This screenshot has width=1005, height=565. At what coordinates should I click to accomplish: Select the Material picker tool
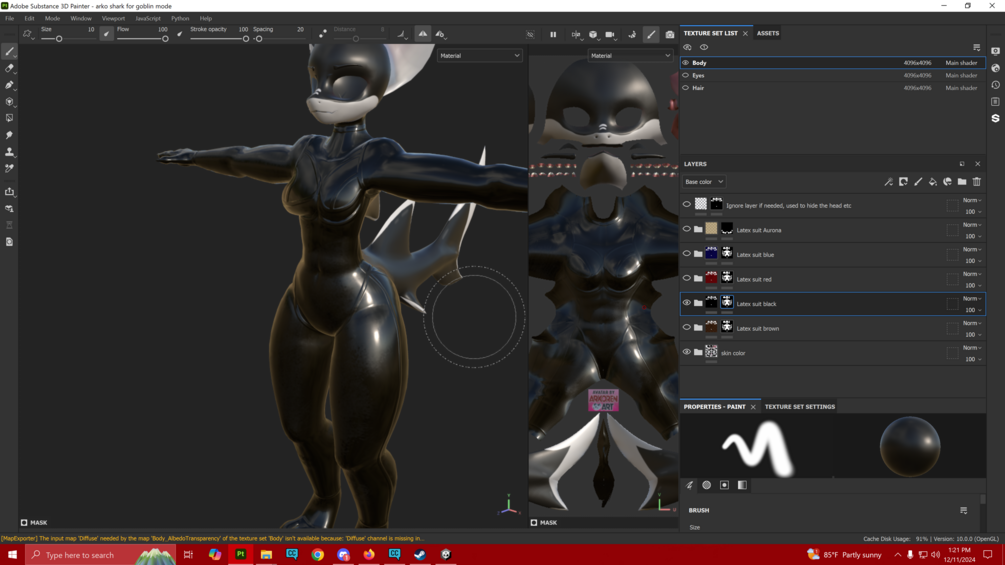10,168
